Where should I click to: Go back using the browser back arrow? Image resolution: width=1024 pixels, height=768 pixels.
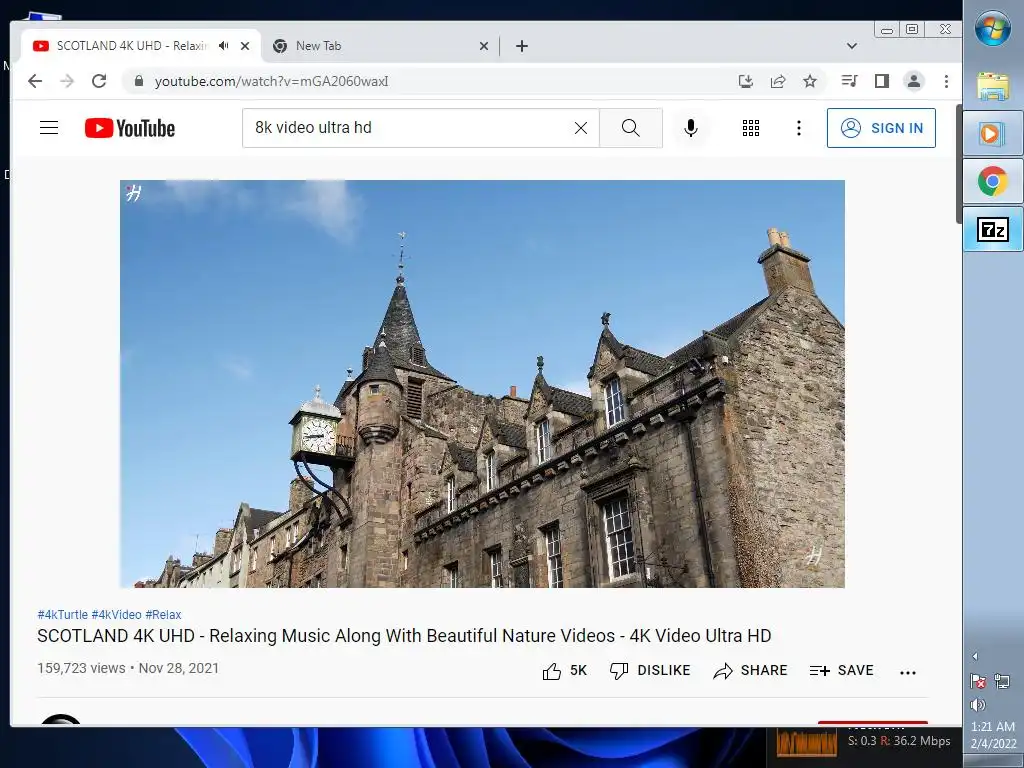pyautogui.click(x=35, y=81)
